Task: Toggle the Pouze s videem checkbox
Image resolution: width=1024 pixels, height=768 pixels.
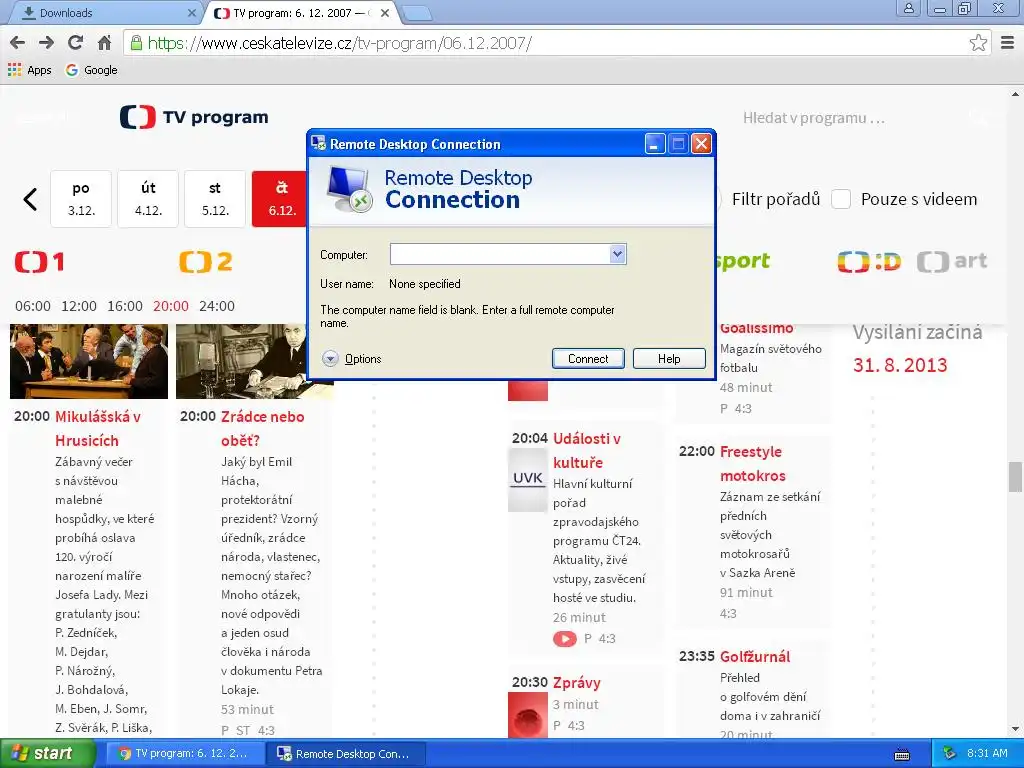Action: click(840, 199)
